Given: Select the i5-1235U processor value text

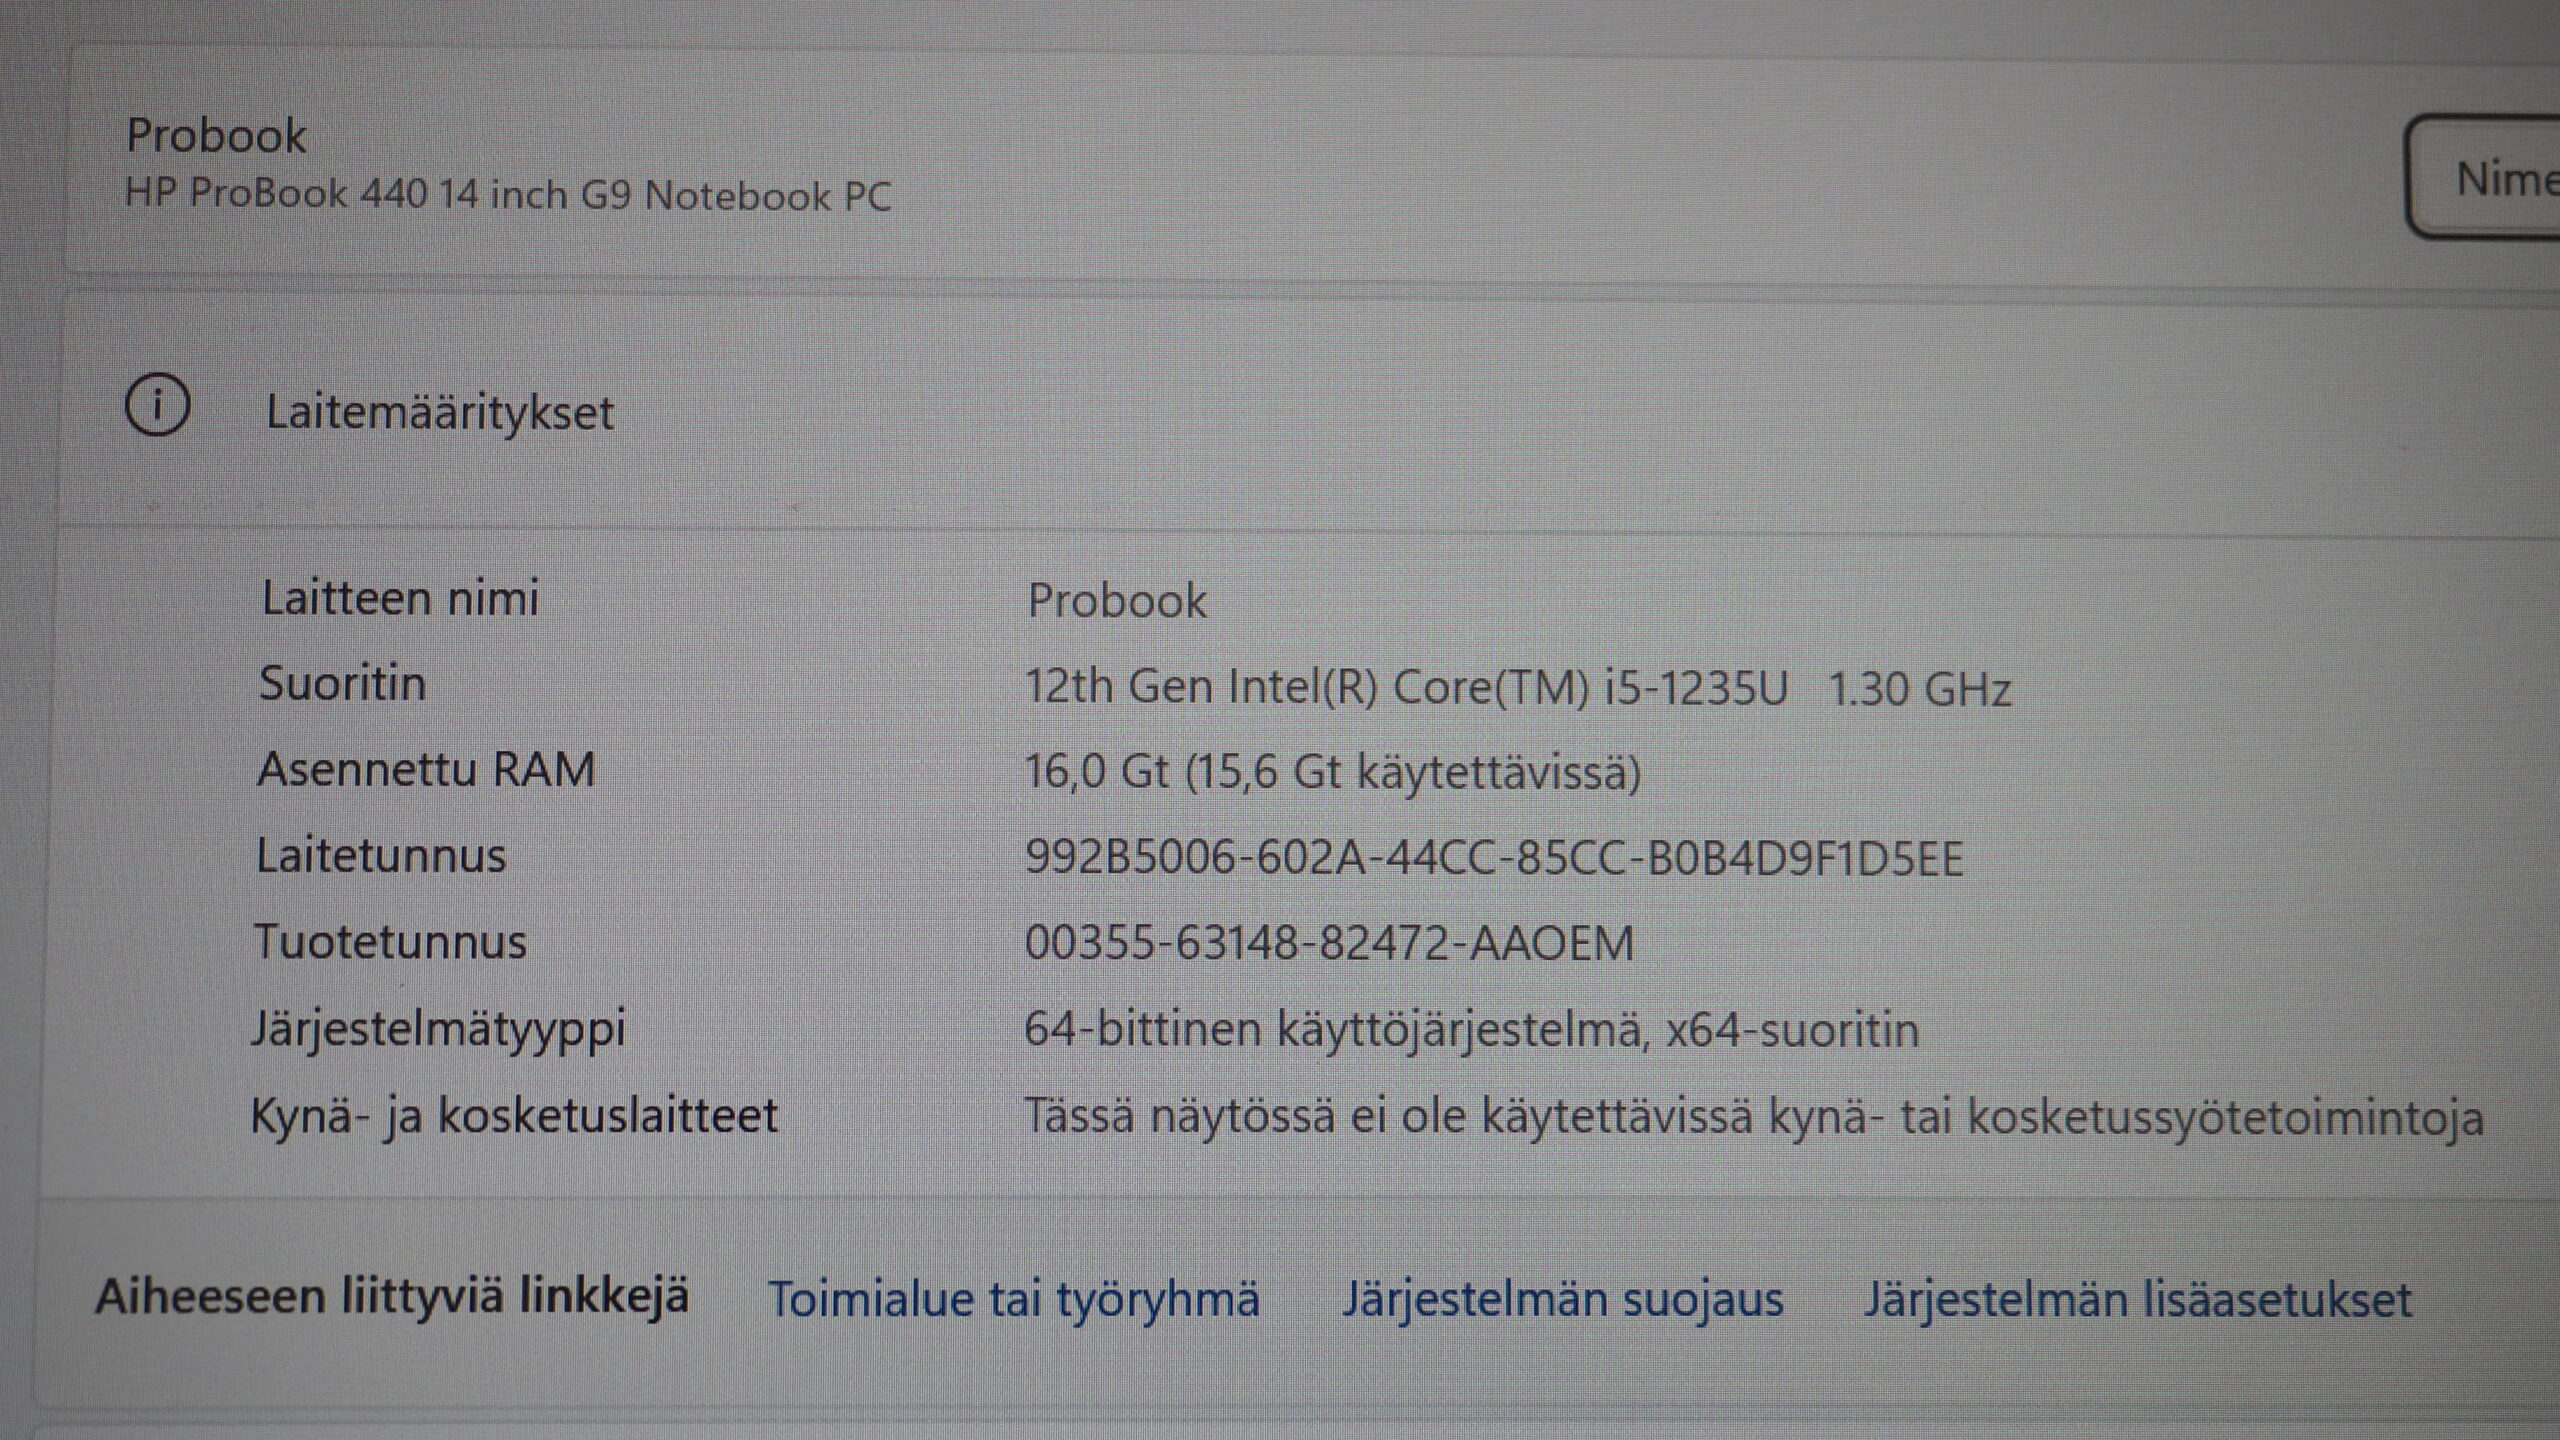Looking at the screenshot, I should coord(1517,688).
